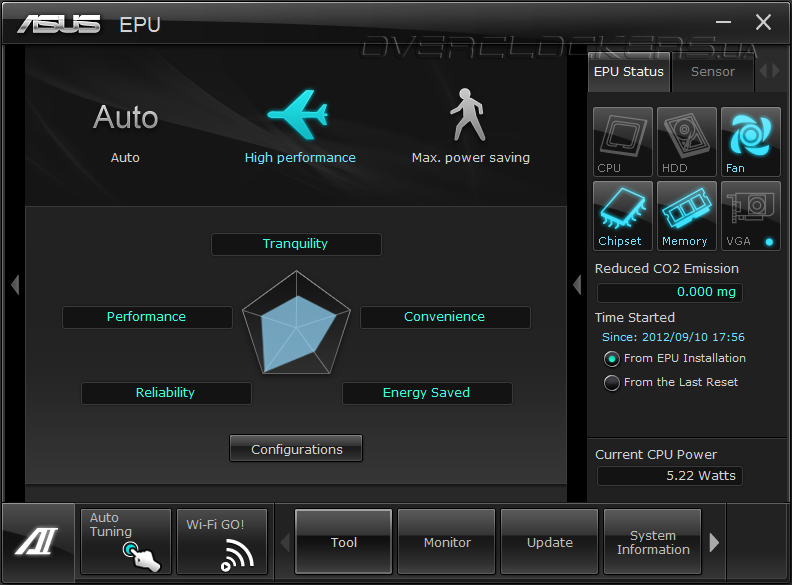Click the pentagon radar chart

click(296, 323)
